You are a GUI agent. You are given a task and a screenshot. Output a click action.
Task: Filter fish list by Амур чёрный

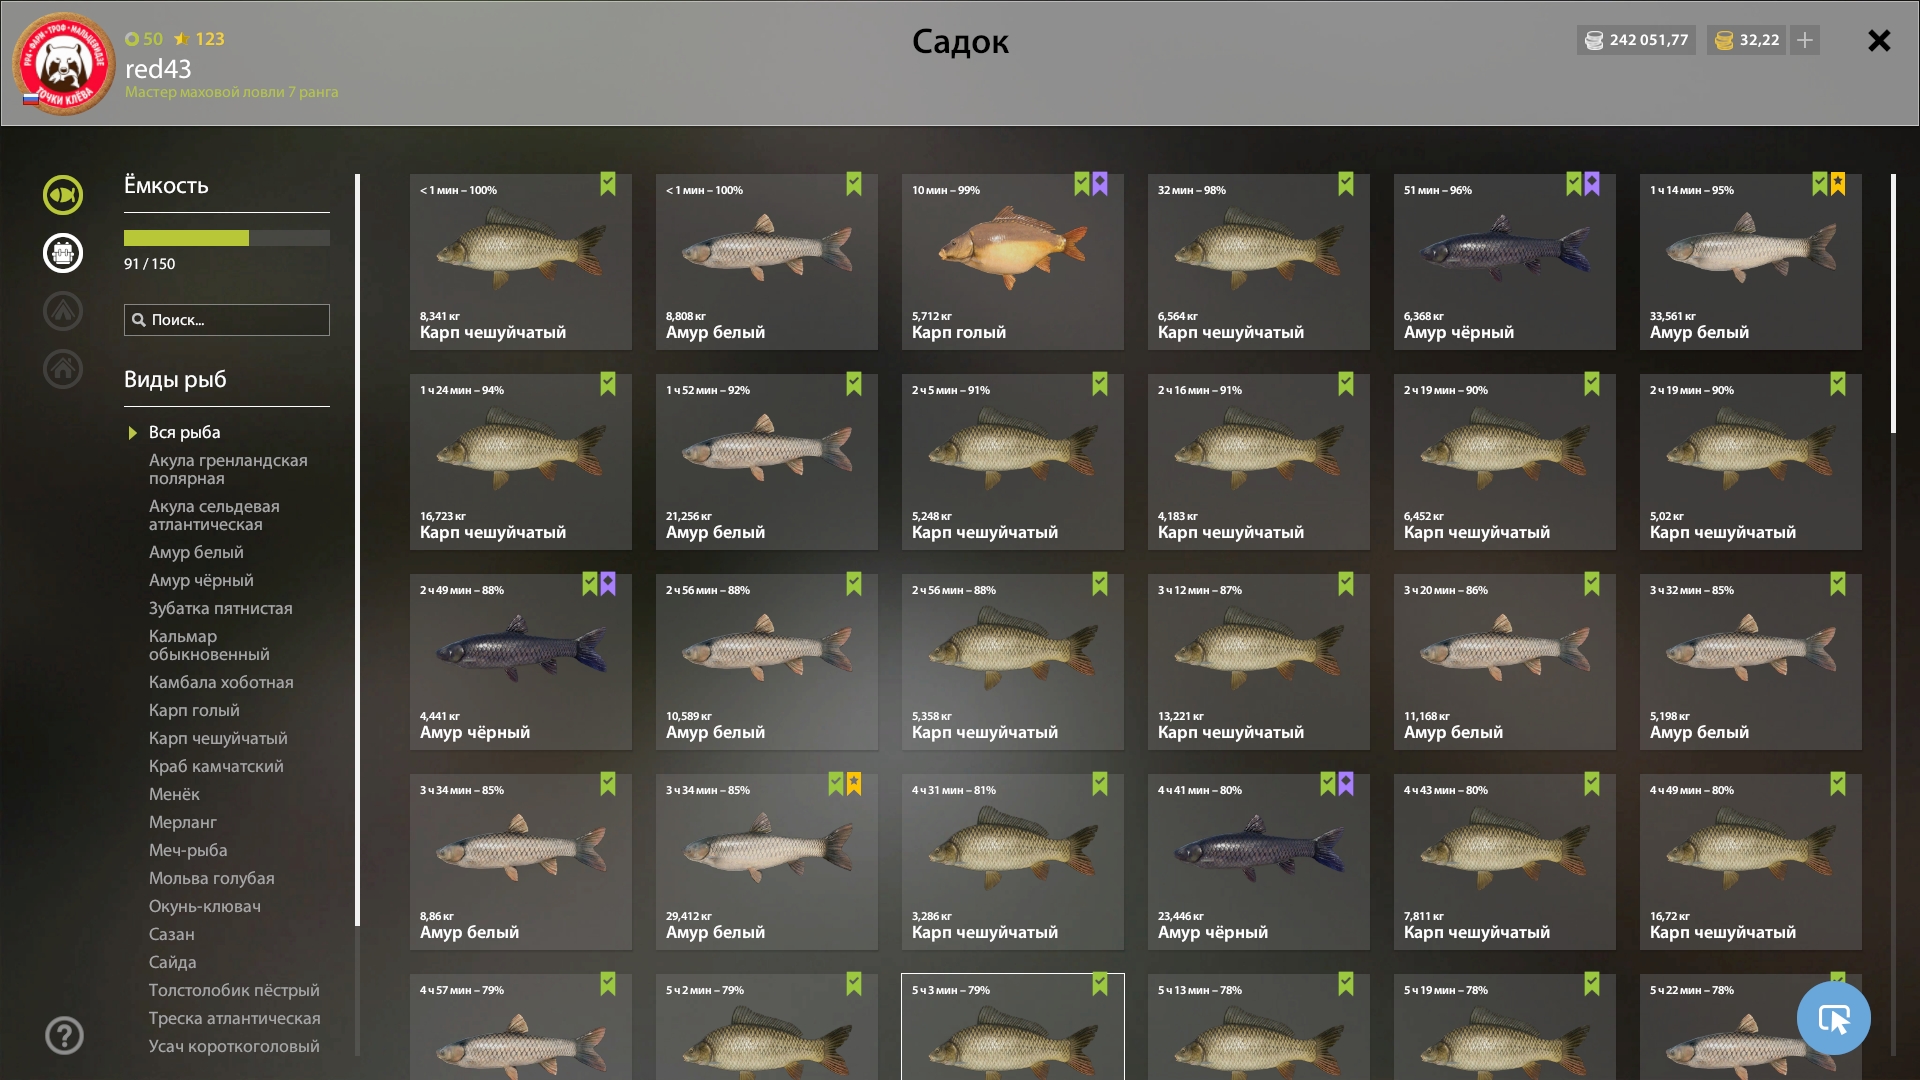[x=201, y=580]
